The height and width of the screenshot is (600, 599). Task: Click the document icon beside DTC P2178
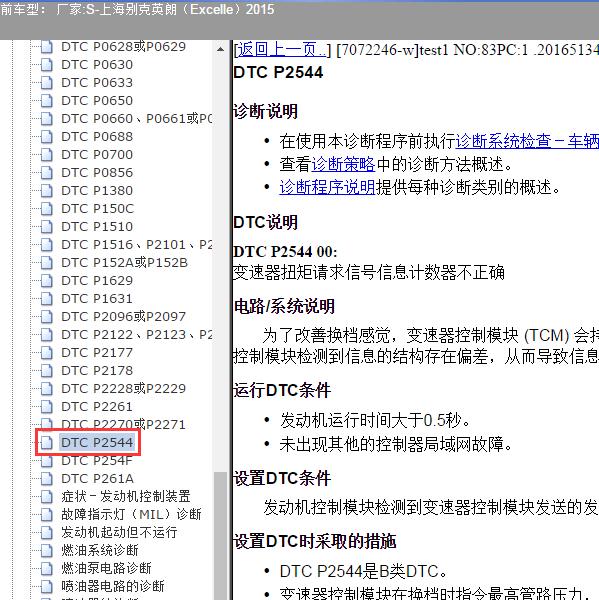point(46,370)
